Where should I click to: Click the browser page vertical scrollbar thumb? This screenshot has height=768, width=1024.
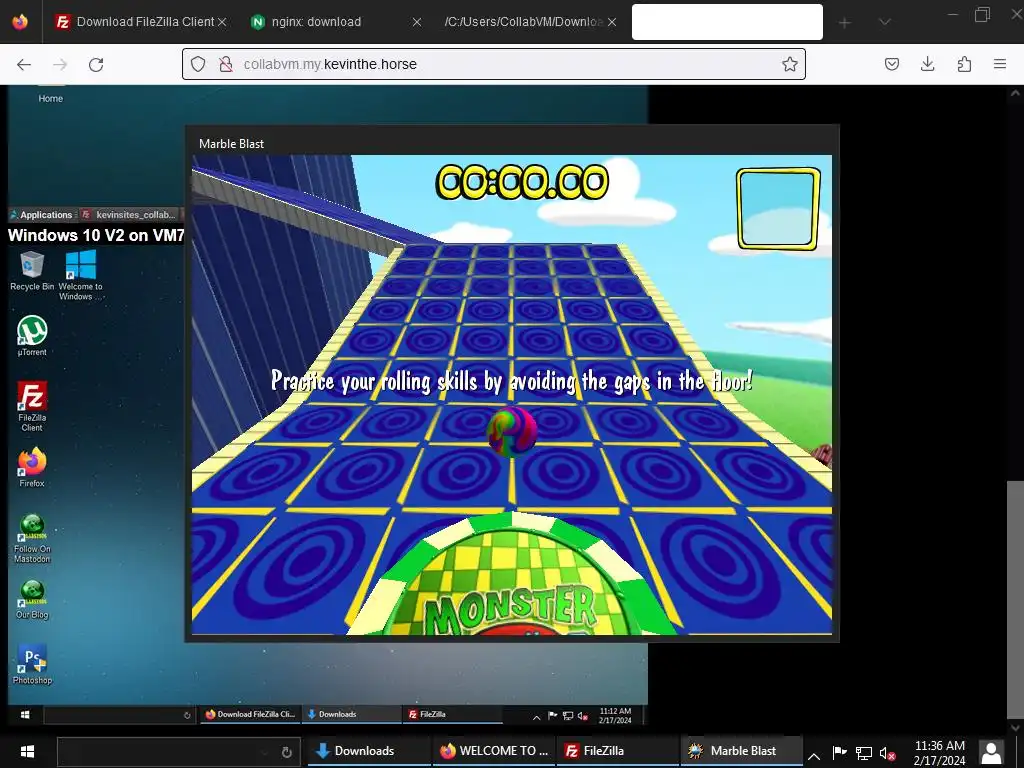coord(1015,601)
